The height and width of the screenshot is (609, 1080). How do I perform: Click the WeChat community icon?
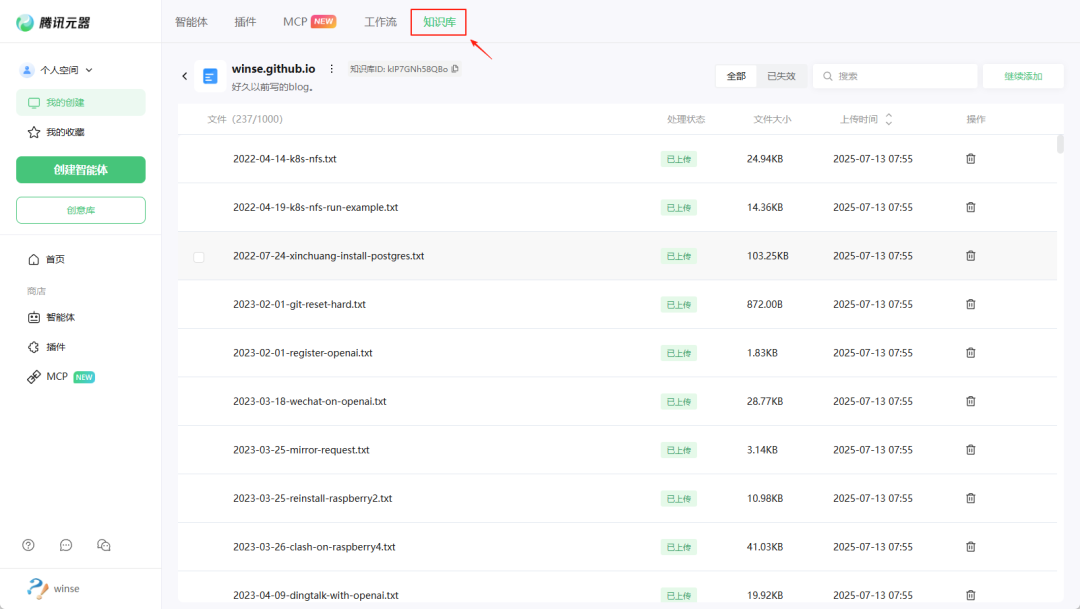click(x=103, y=545)
